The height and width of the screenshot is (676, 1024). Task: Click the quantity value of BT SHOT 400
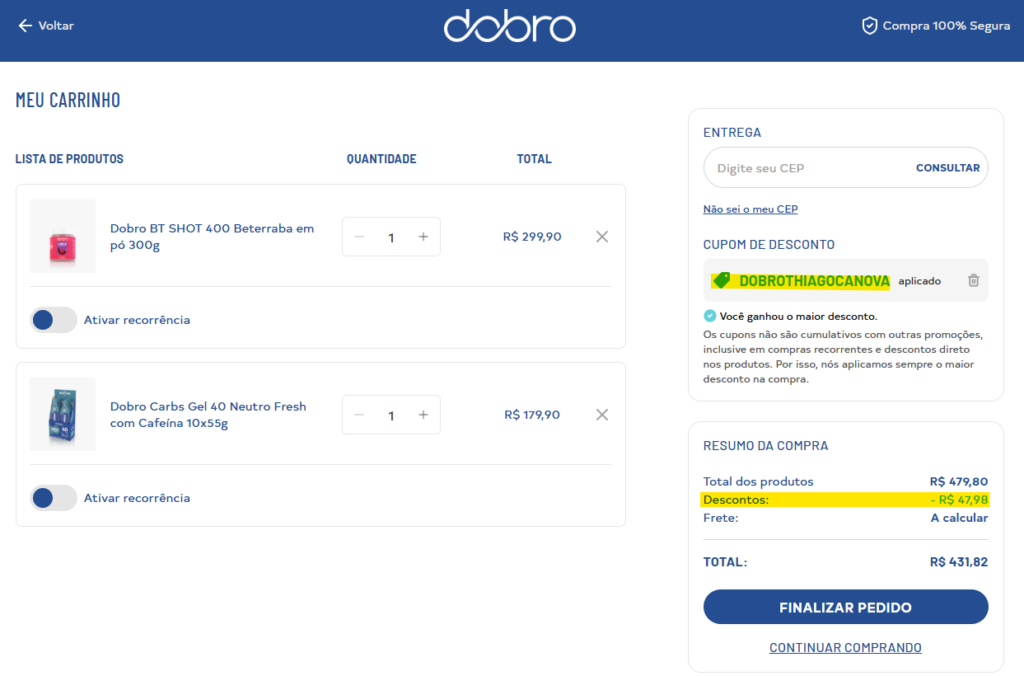pos(391,237)
